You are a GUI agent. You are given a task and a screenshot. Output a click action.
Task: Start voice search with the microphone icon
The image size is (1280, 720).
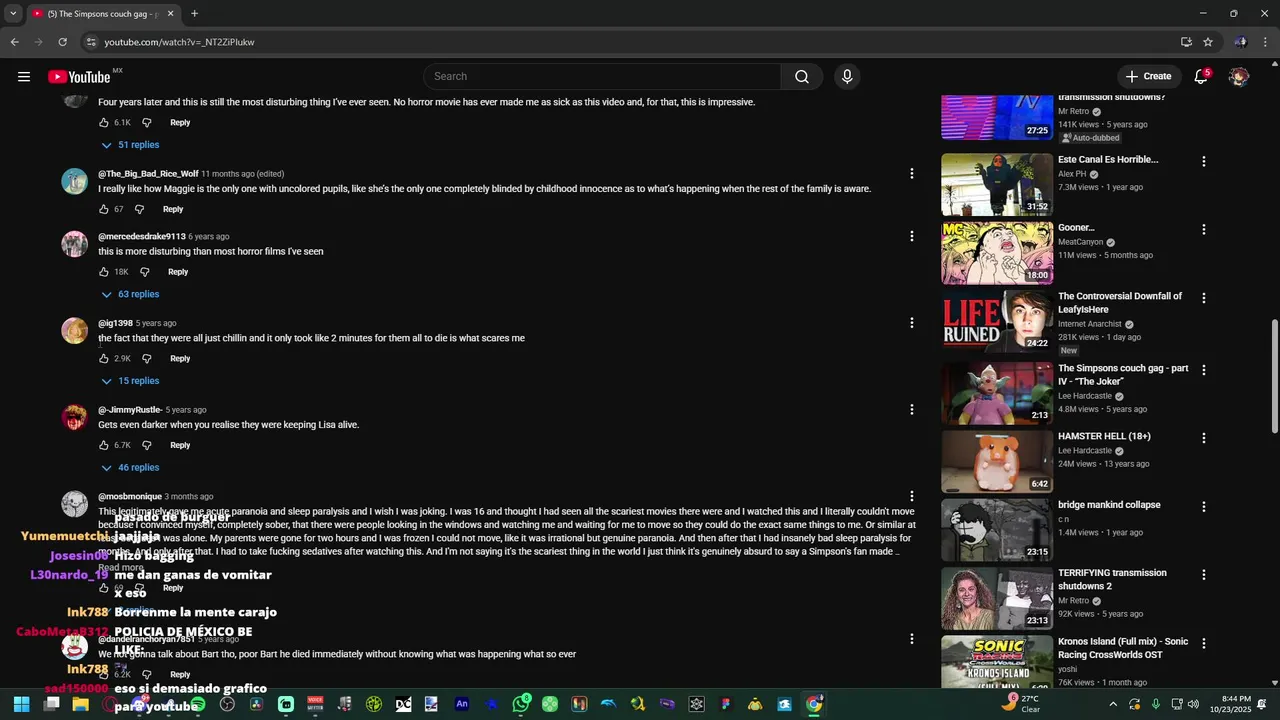847,77
